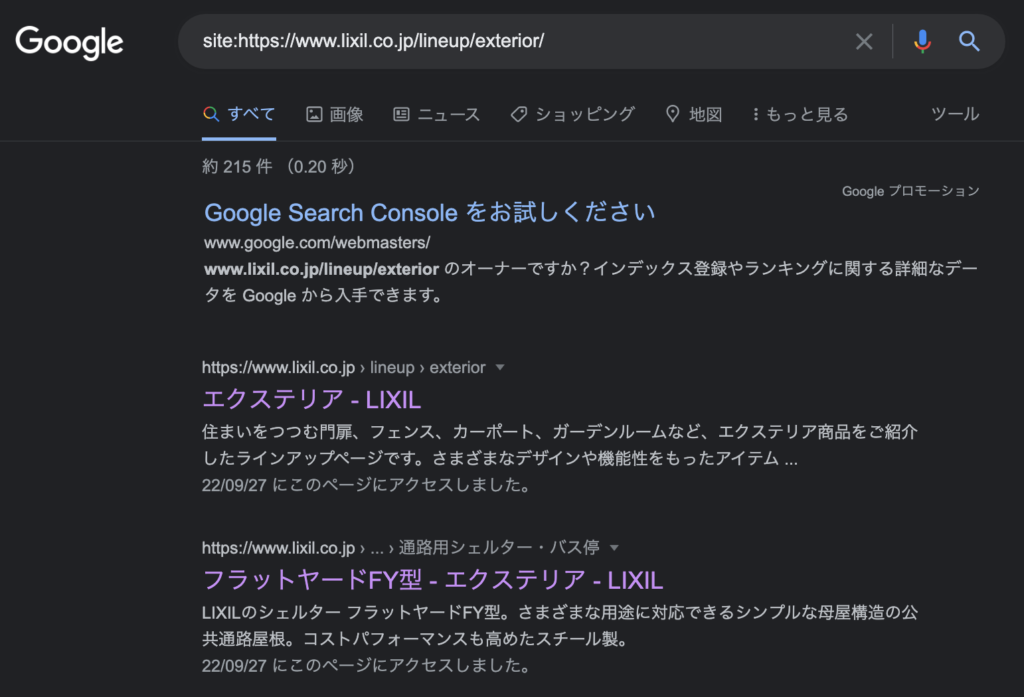Image resolution: width=1024 pixels, height=697 pixels.
Task: Open the 地図 tab
Action: [694, 114]
